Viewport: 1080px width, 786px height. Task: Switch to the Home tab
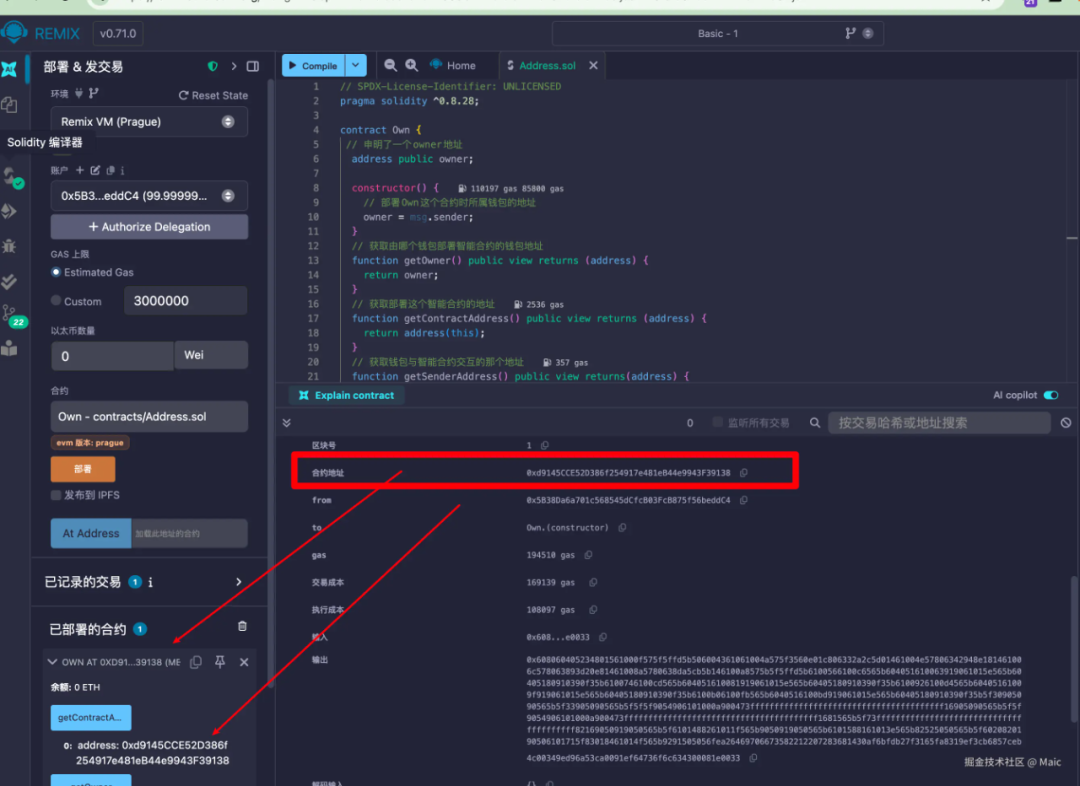pyautogui.click(x=453, y=65)
